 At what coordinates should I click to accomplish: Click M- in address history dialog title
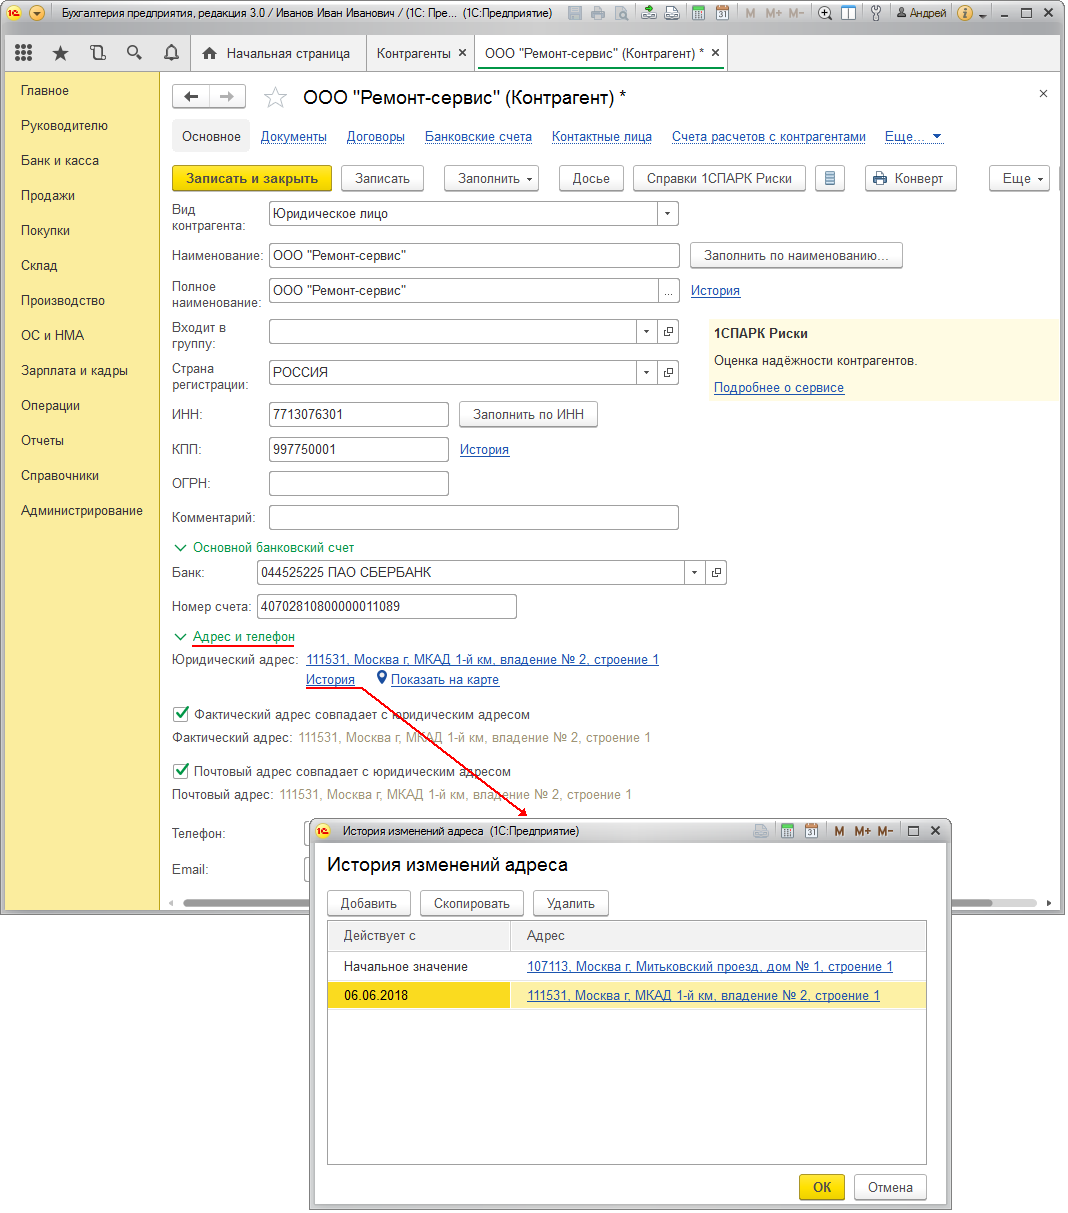tap(885, 831)
